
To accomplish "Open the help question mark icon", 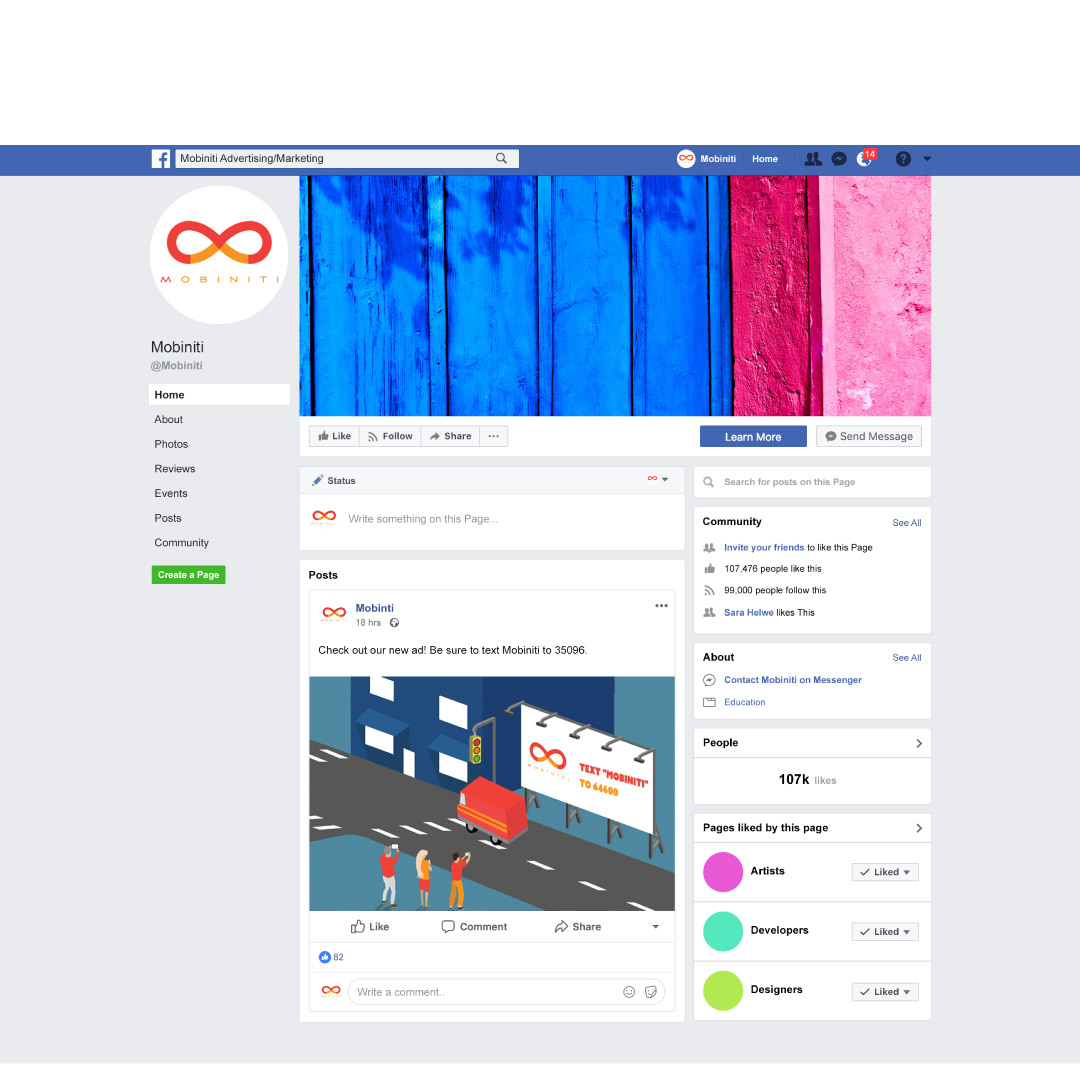I will (x=903, y=159).
